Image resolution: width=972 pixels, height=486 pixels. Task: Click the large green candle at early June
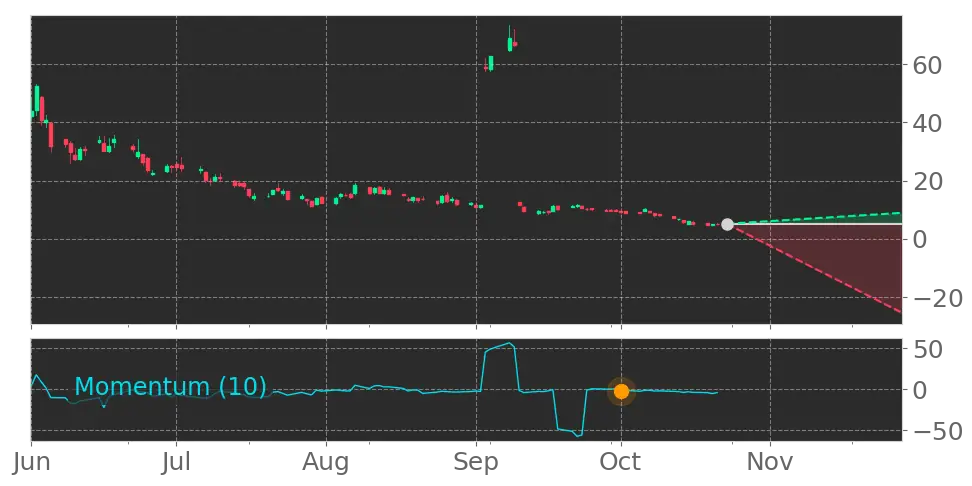coord(37,99)
